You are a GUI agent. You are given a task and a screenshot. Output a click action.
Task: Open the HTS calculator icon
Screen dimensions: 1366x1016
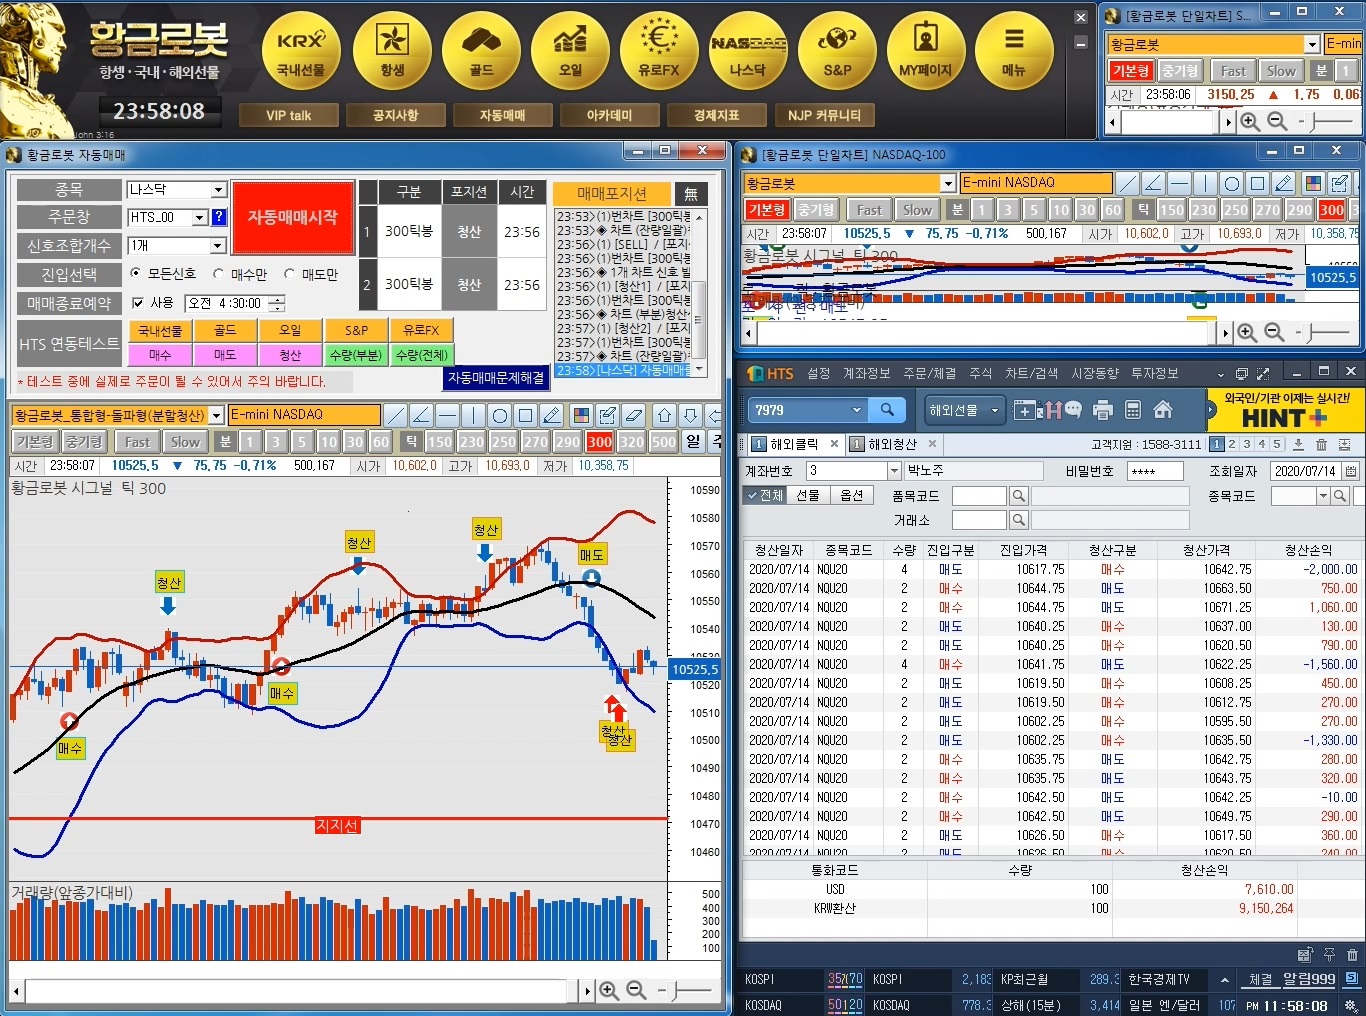(x=1133, y=410)
